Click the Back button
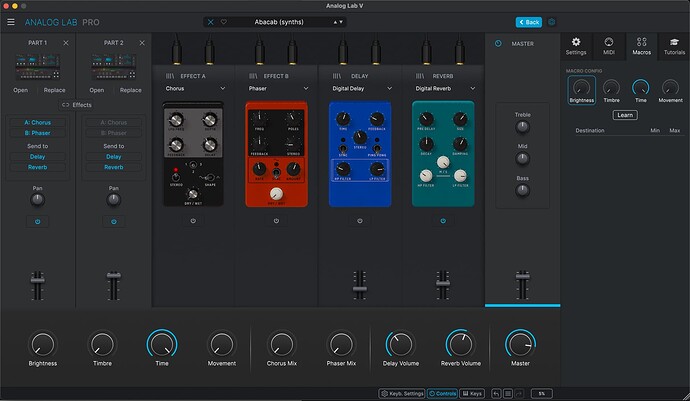The height and width of the screenshot is (401, 690). [x=529, y=22]
